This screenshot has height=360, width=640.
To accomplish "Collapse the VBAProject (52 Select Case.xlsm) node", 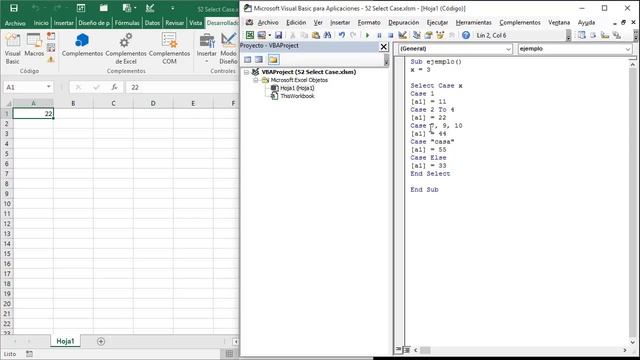I will tap(247, 72).
